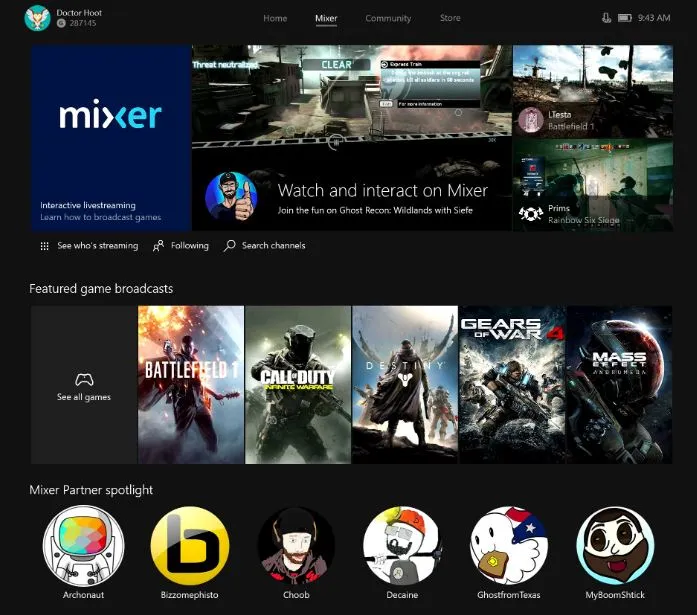697x615 pixels.
Task: Open the Store tab
Action: (450, 18)
